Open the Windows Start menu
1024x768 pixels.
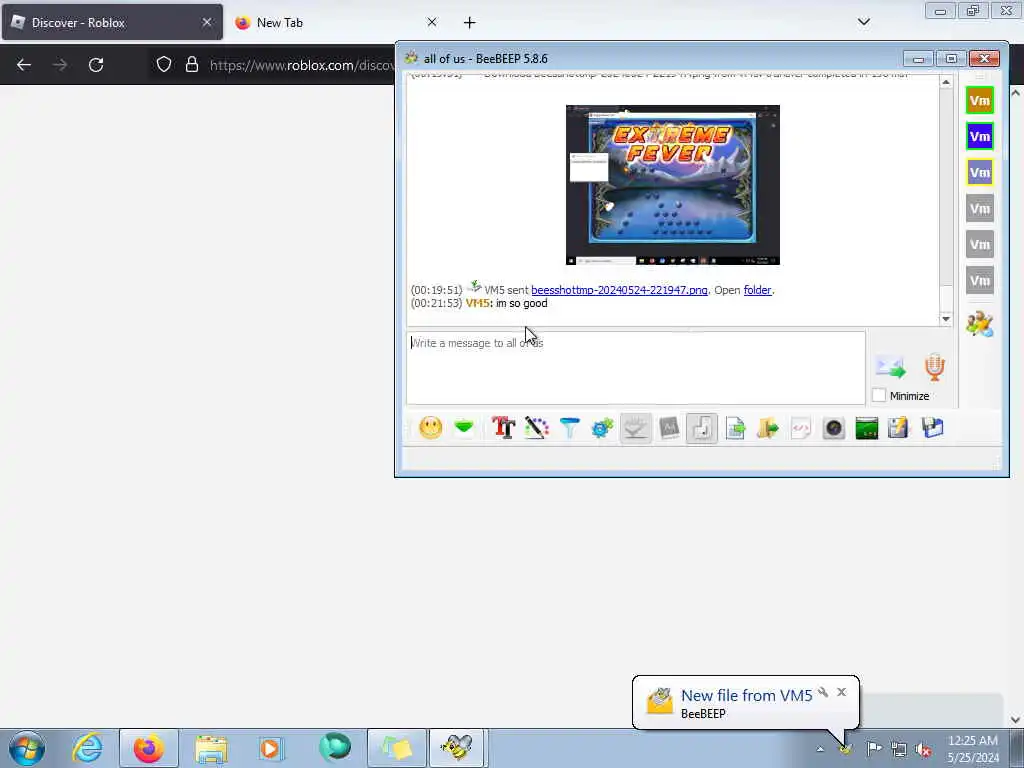(x=27, y=748)
